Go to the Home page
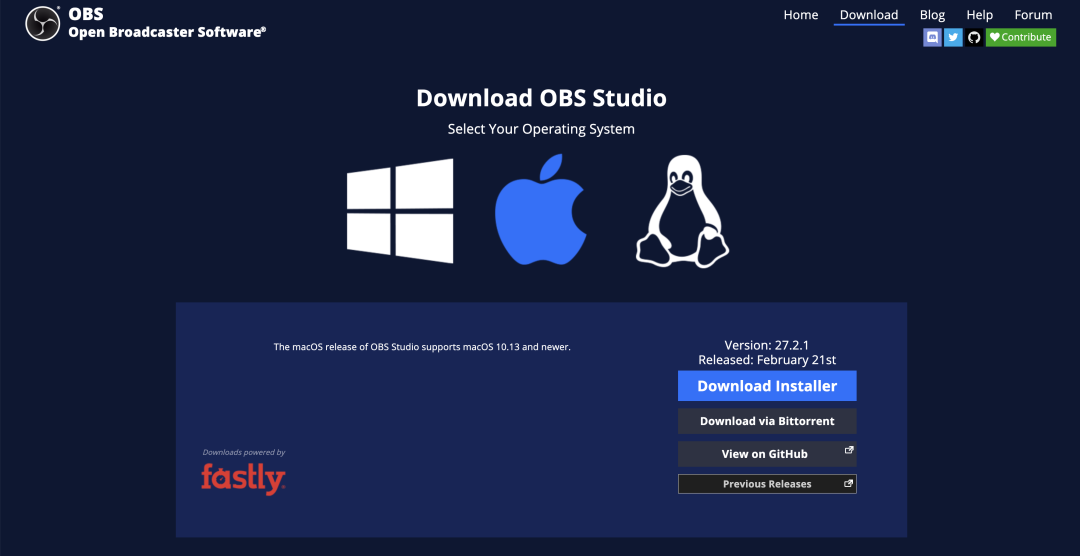This screenshot has width=1080, height=556. [801, 14]
